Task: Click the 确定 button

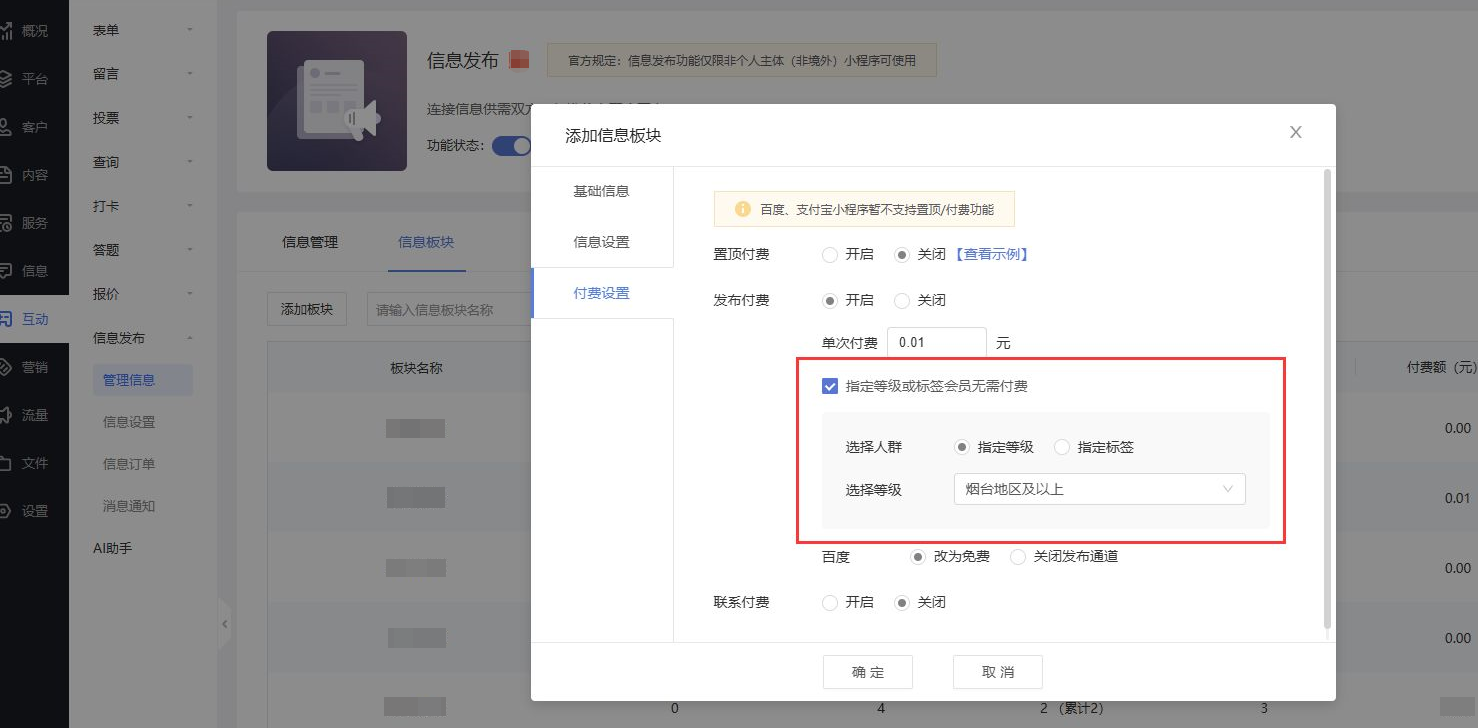Action: click(x=867, y=672)
